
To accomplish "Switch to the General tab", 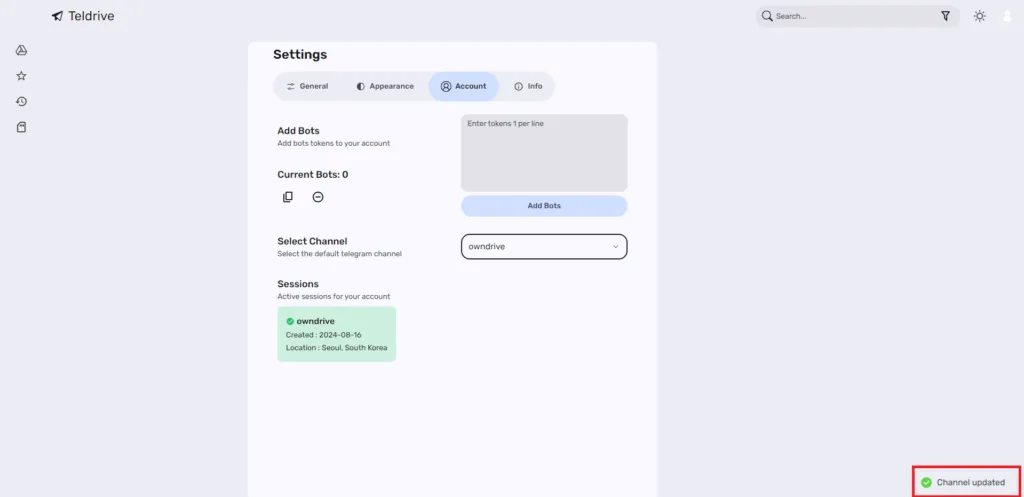I will [x=307, y=86].
